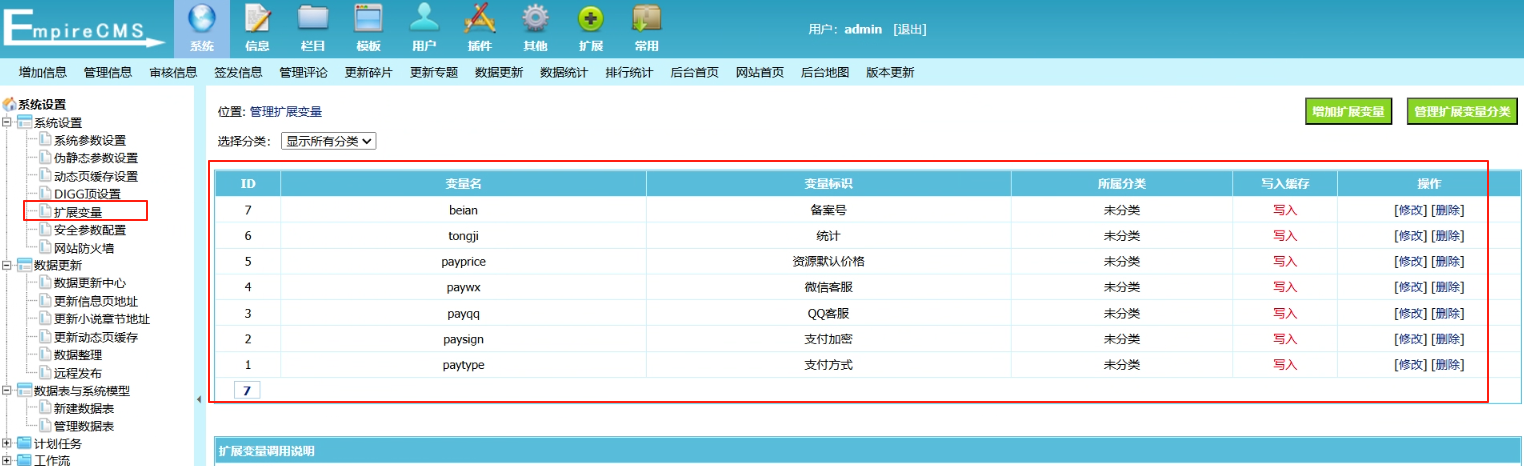Collapse the 数据更新 tree folder
The image size is (1524, 466).
(7, 265)
